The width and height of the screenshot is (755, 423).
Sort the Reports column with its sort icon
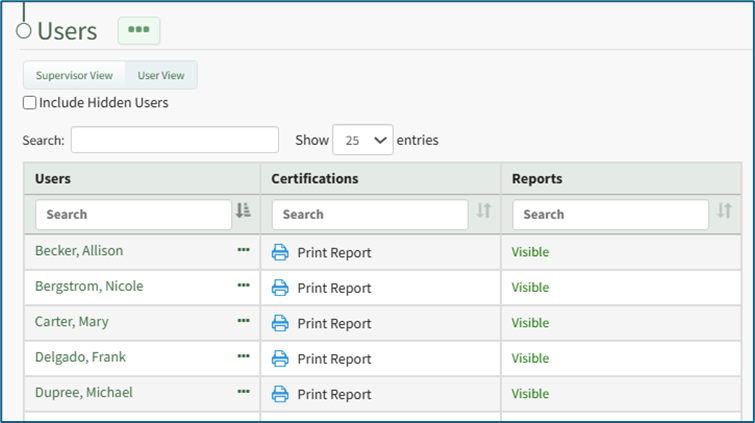[x=725, y=211]
